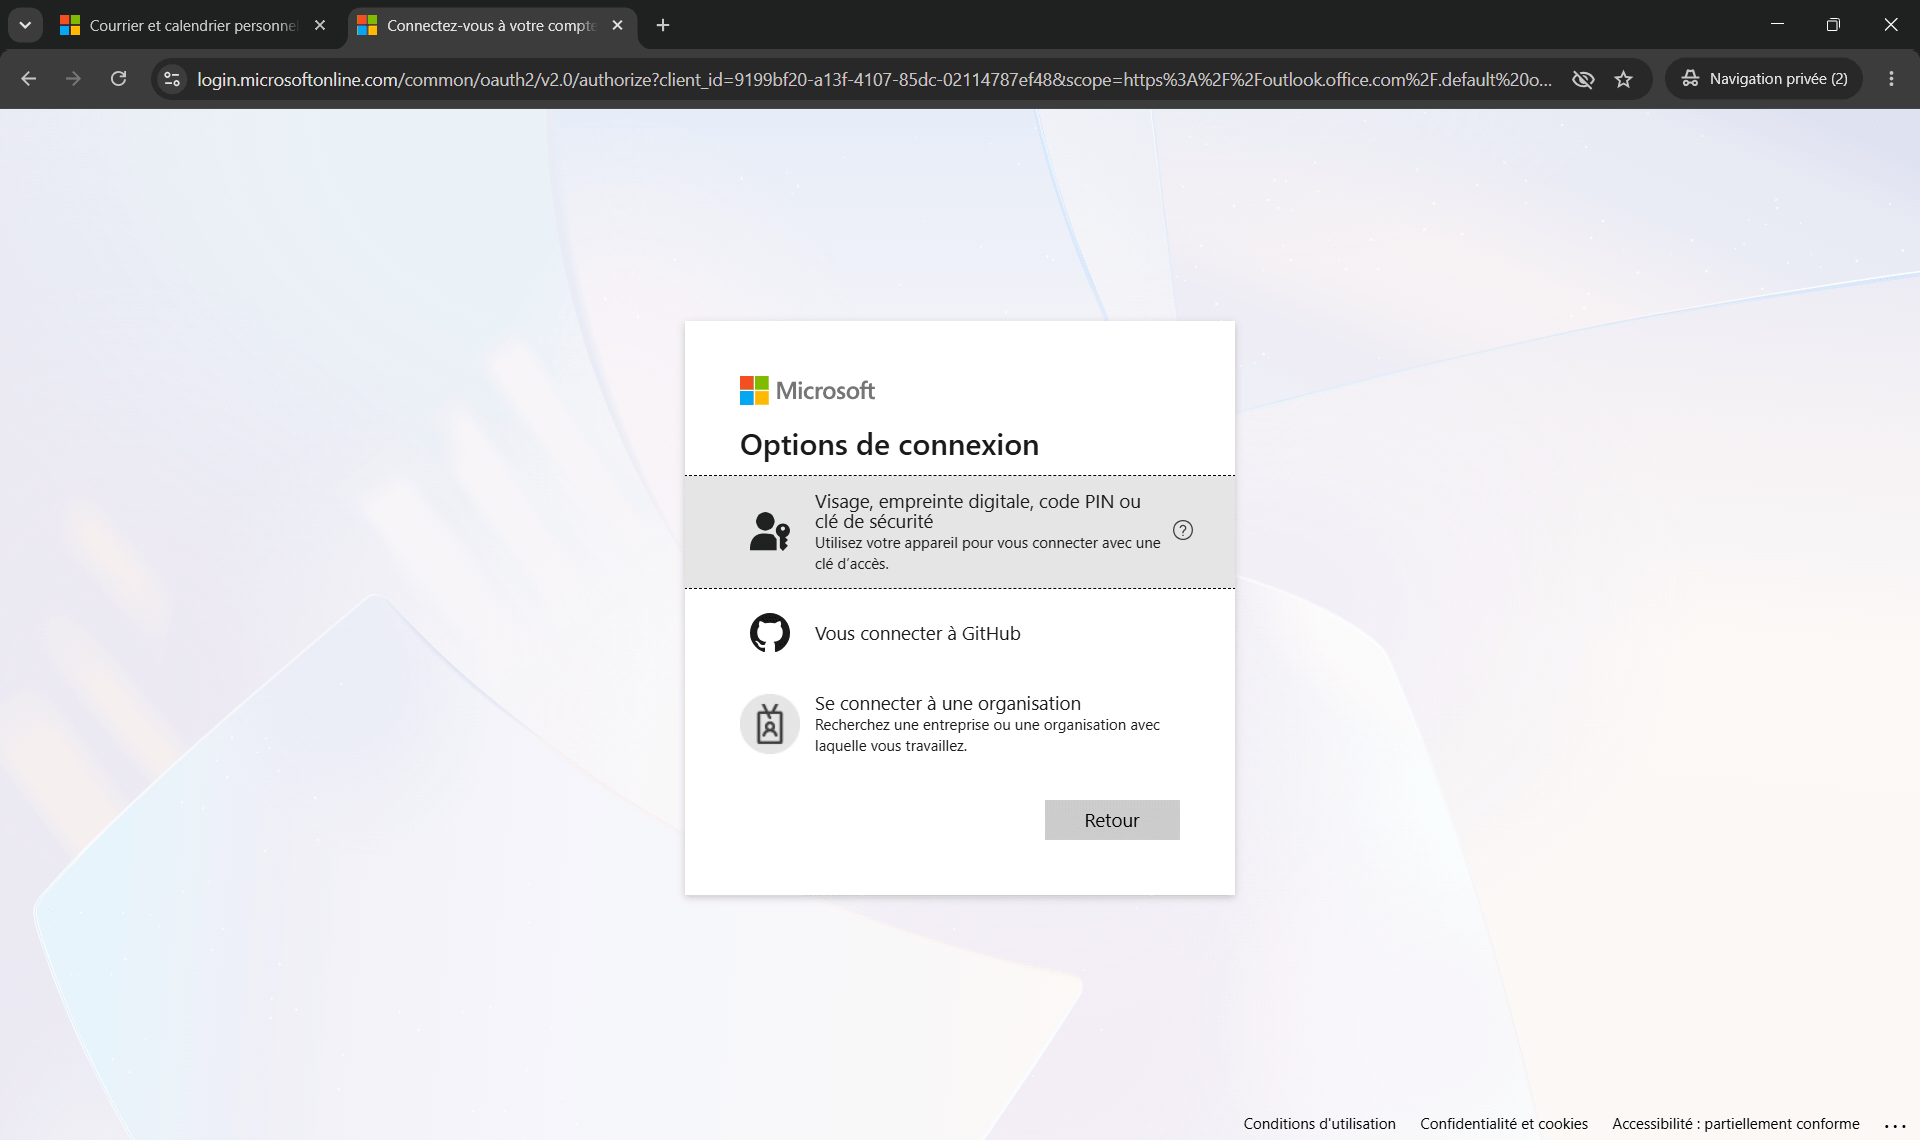Restore down the browser window
Image resolution: width=1920 pixels, height=1140 pixels.
coord(1833,25)
